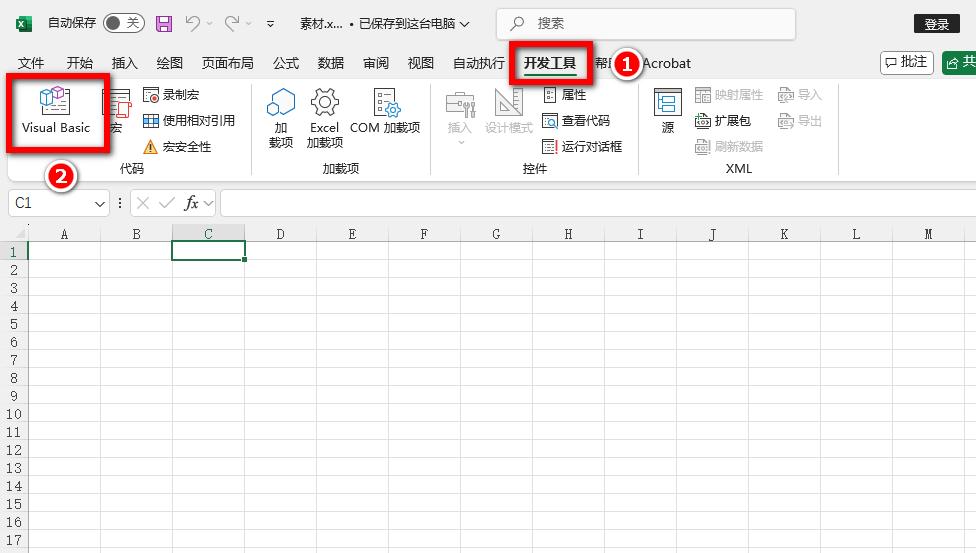Viewport: 976px width, 553px height.
Task: Select row 17 header
Action: 14,540
